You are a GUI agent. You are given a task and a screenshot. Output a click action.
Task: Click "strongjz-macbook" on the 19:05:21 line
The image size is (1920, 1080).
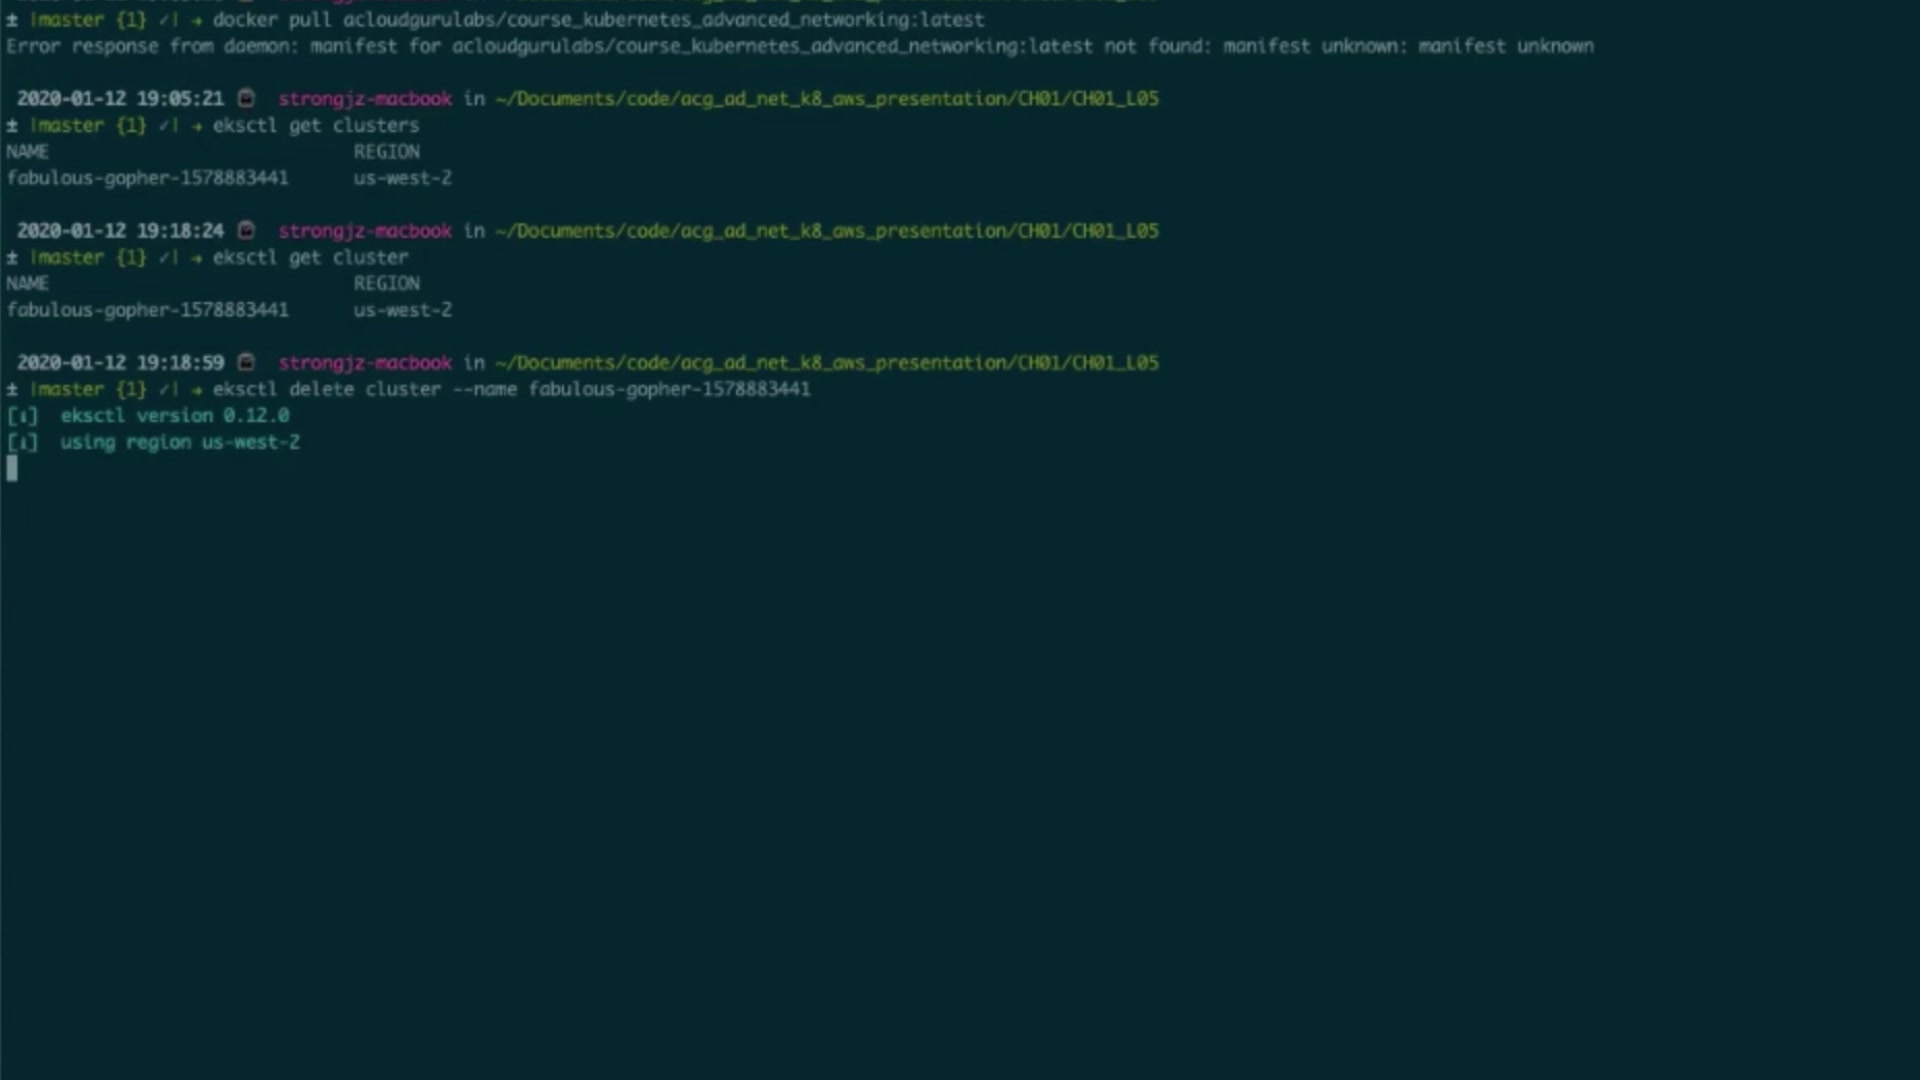click(364, 98)
